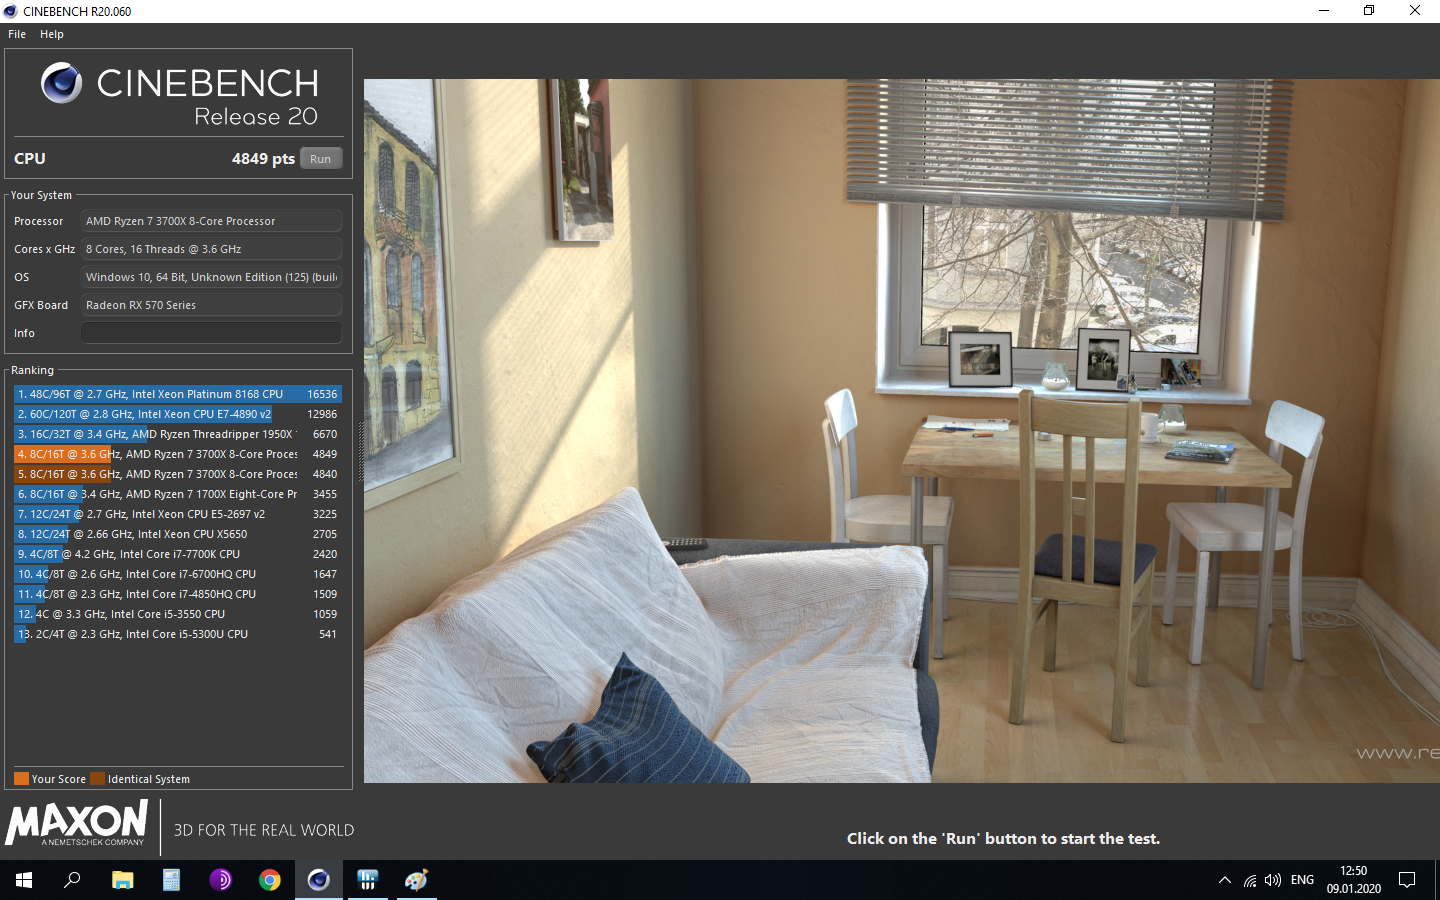Viewport: 1440px width, 900px height.
Task: Click the MAXON company logo
Action: click(77, 823)
